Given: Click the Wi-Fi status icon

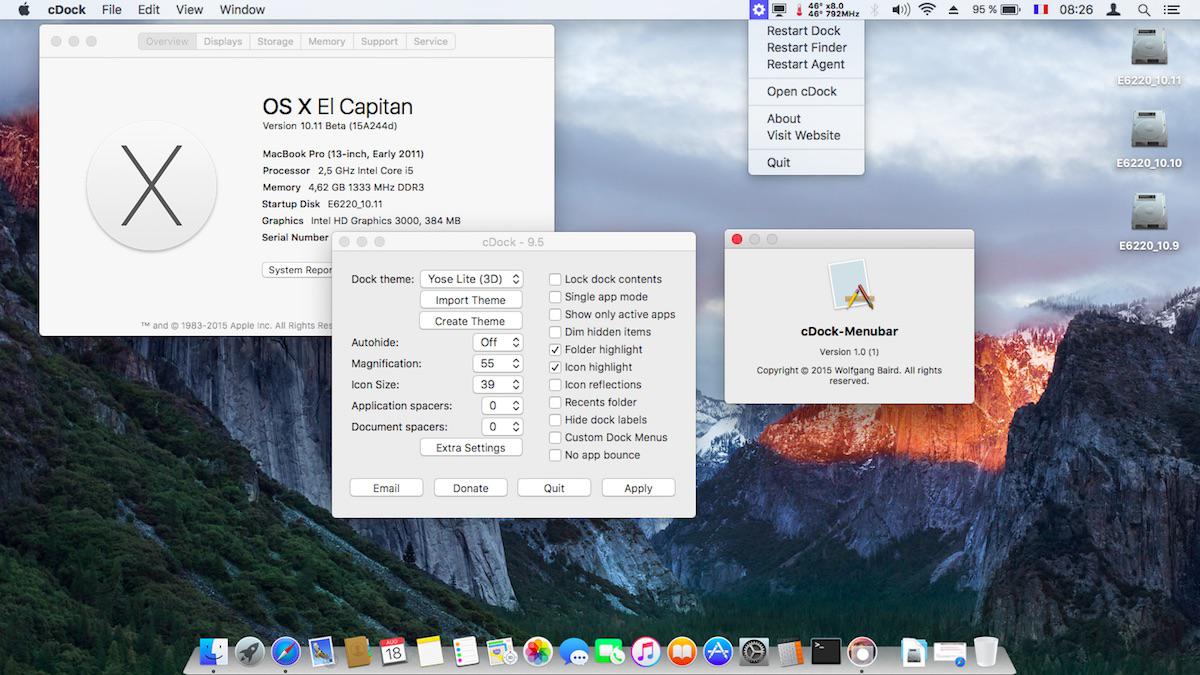Looking at the screenshot, I should (x=927, y=10).
